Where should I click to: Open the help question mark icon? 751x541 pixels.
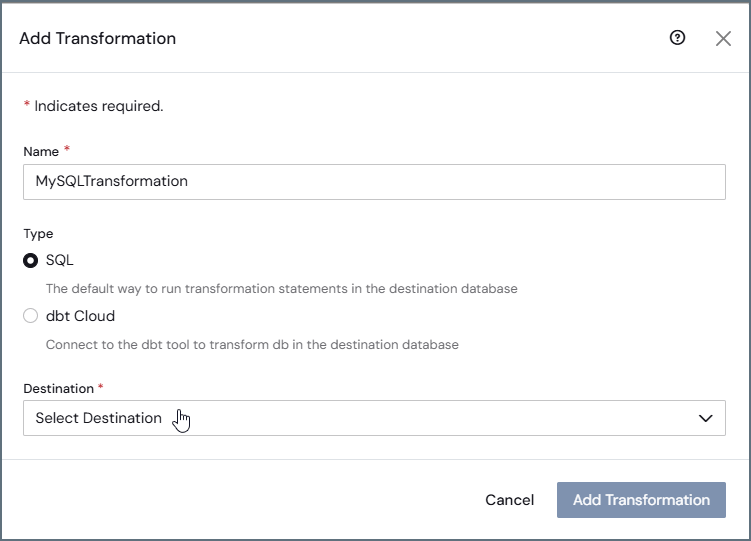pos(677,37)
